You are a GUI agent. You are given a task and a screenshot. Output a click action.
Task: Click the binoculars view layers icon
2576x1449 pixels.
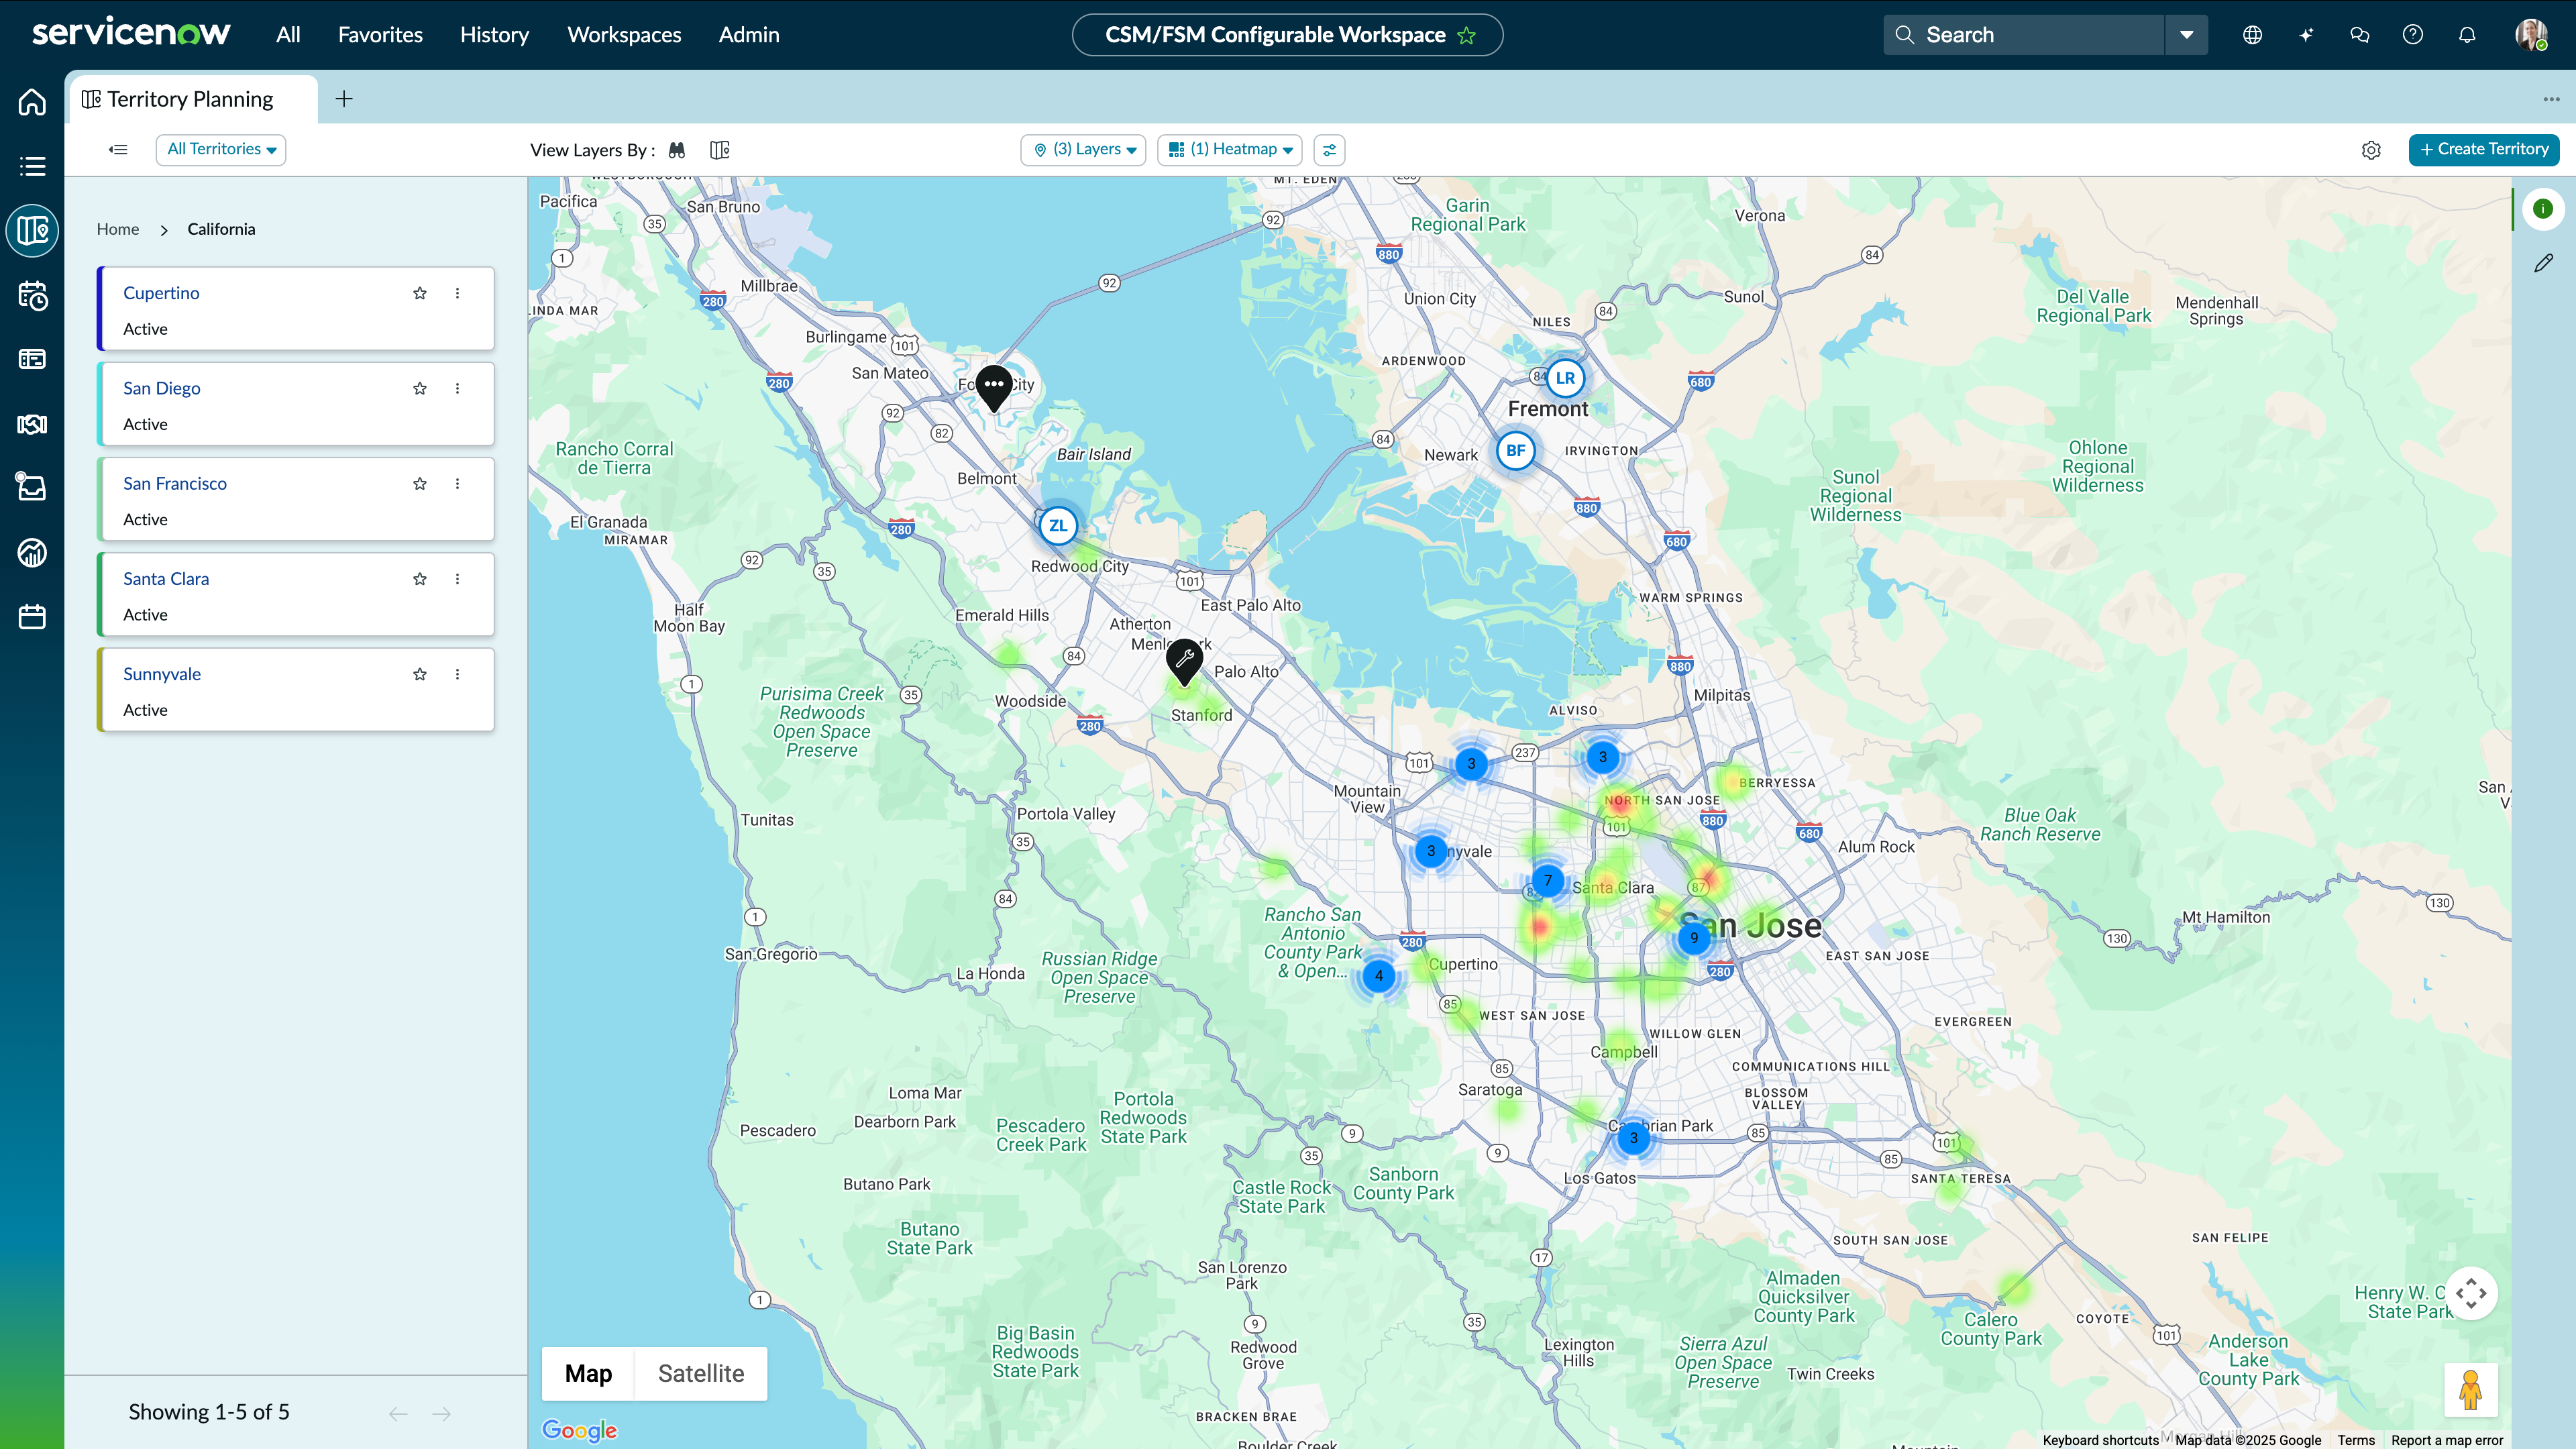(x=677, y=150)
